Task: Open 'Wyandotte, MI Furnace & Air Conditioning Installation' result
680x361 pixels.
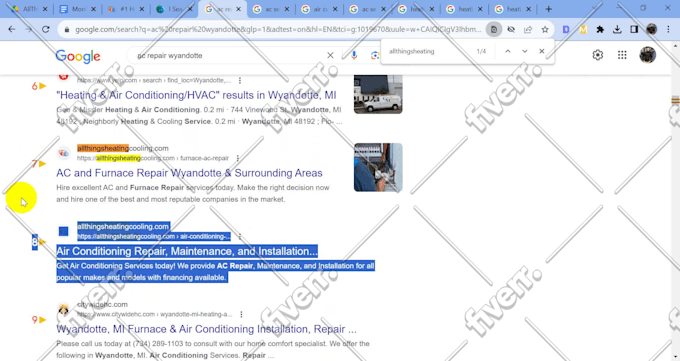Action: click(206, 329)
